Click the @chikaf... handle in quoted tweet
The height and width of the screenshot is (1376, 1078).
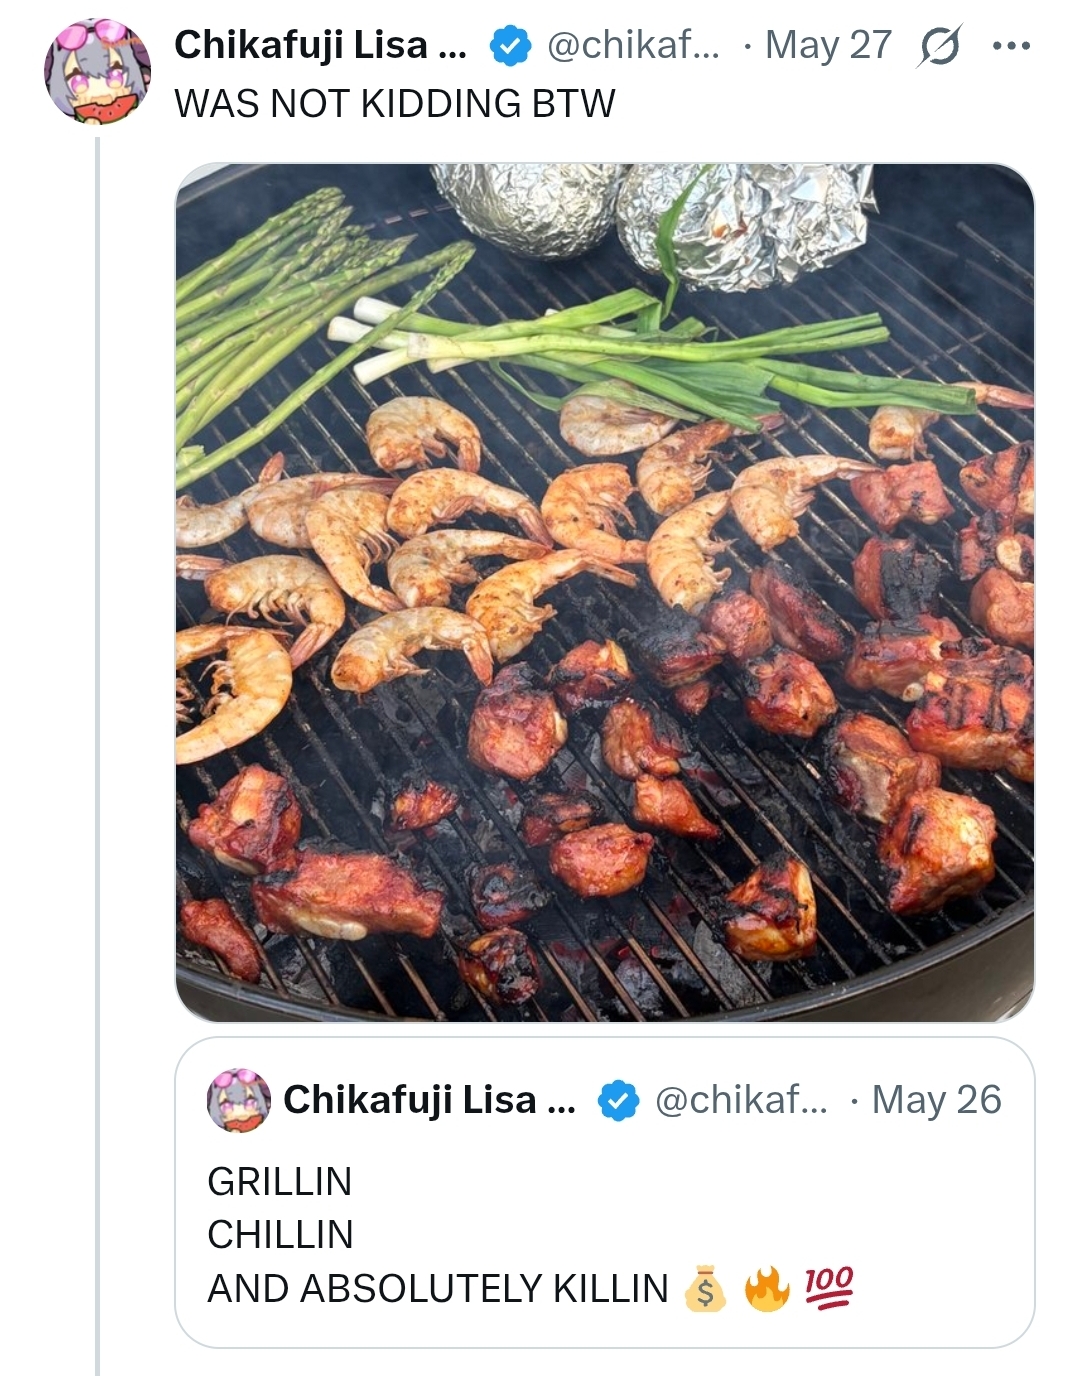740,1100
